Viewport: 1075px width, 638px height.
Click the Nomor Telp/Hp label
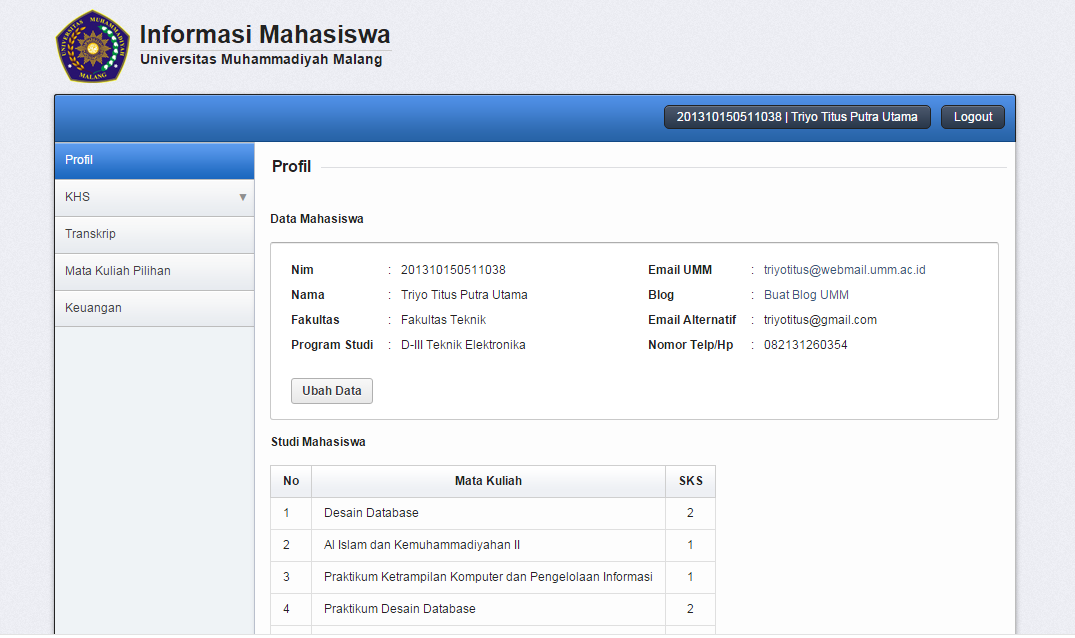690,345
